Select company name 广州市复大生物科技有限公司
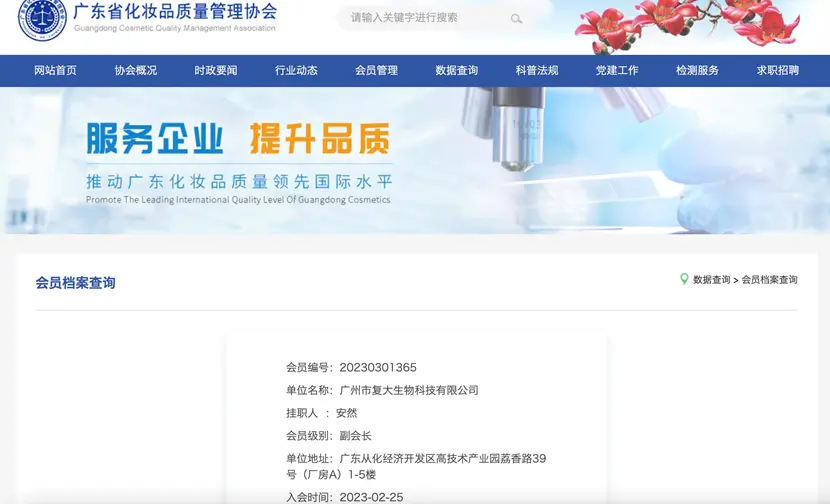830x504 pixels. (409, 390)
